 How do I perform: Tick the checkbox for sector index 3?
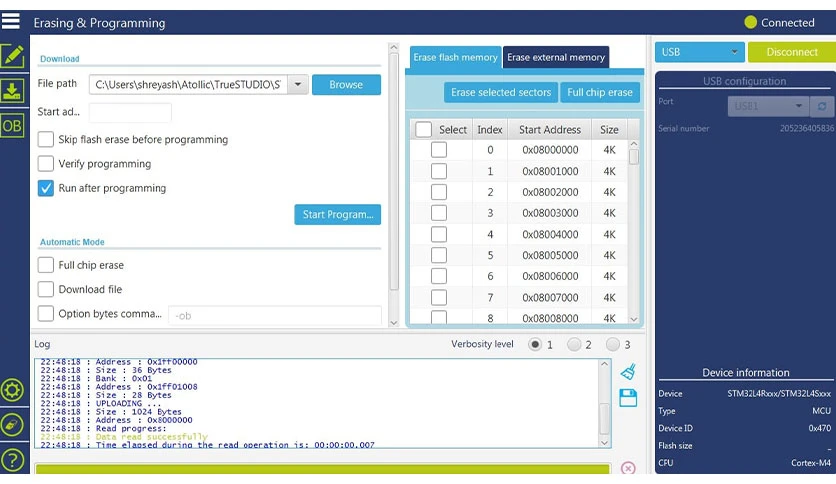(x=439, y=213)
